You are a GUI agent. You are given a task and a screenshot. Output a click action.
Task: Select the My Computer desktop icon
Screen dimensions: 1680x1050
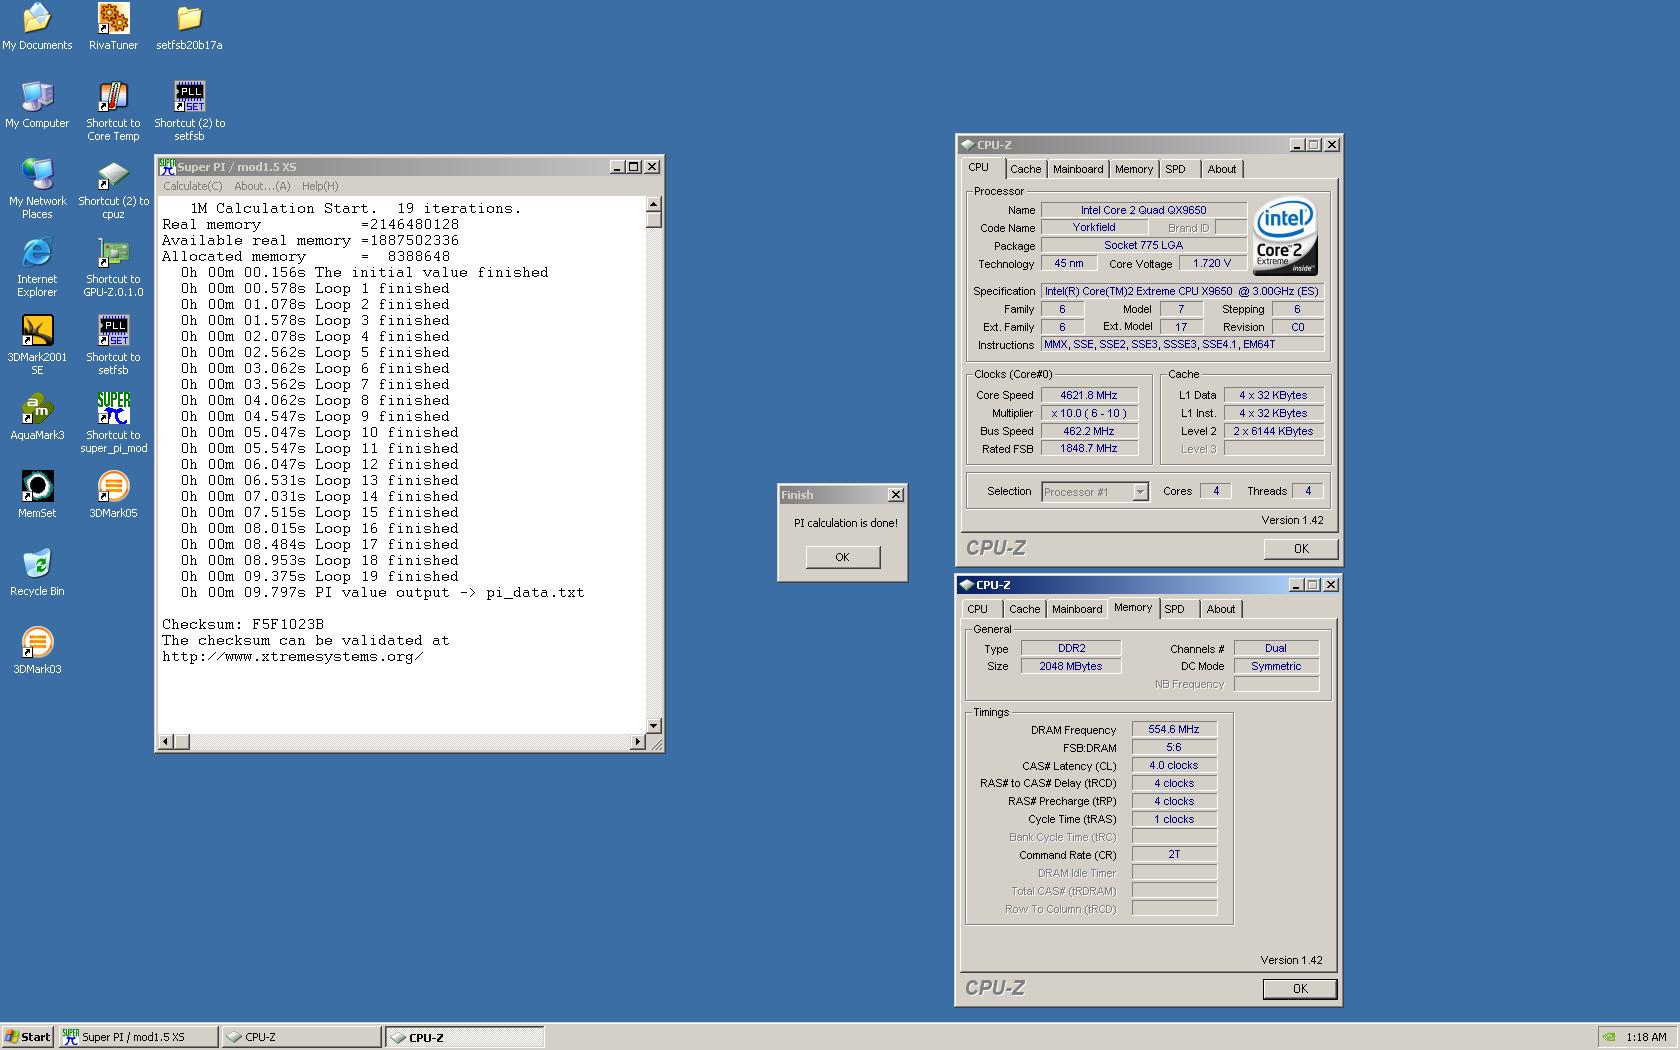point(37,105)
